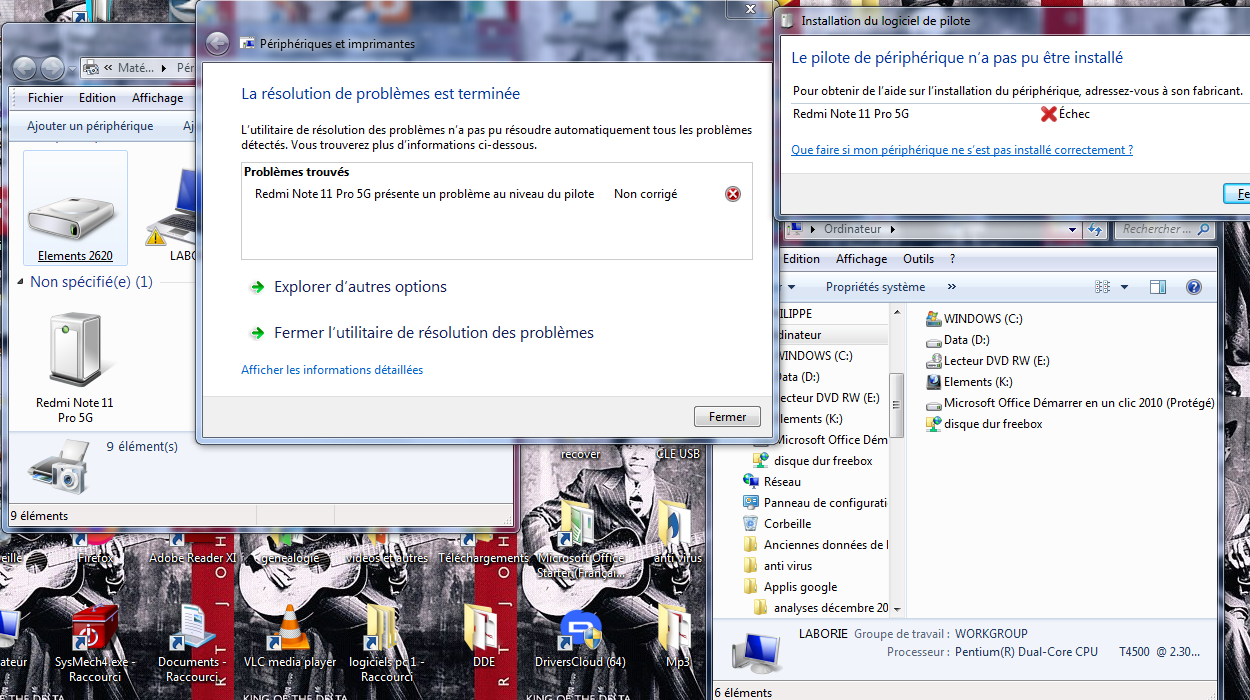Collapse the Non spécifié(e) group
The image size is (1250, 700).
coord(21,282)
